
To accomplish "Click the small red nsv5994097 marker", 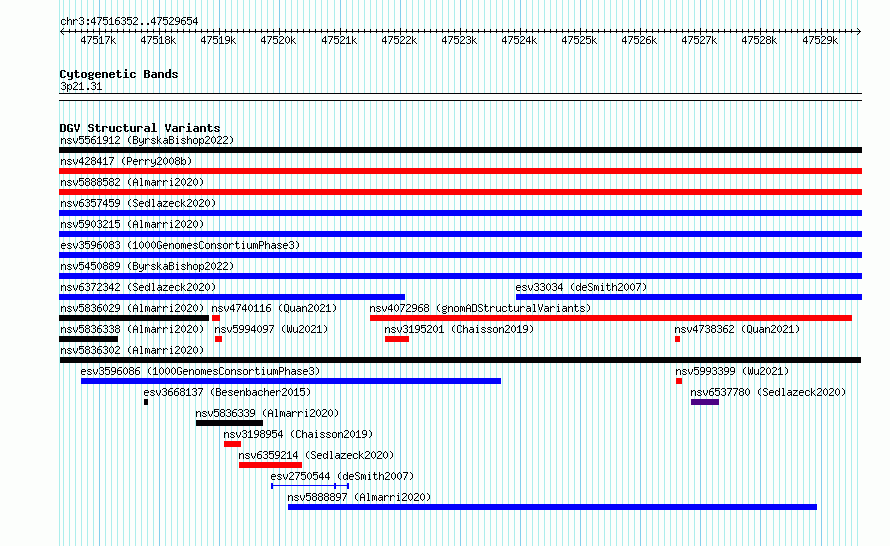I will 219,339.
